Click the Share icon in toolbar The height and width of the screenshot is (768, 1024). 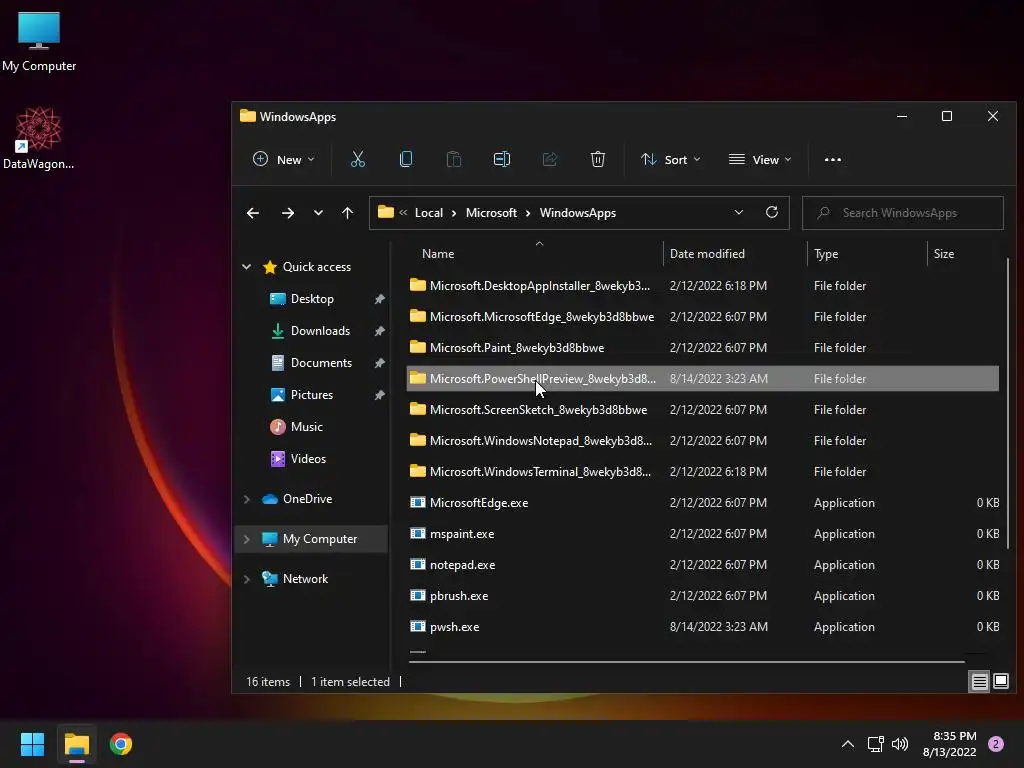550,159
